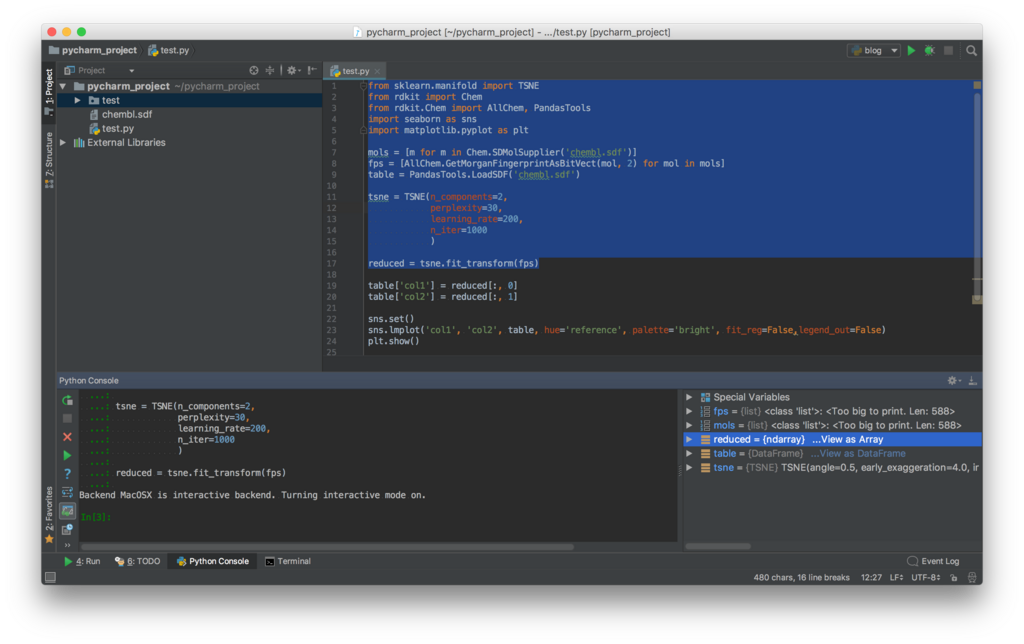Click scroll from source icon in Project panel
The width and height of the screenshot is (1024, 644).
pos(253,70)
